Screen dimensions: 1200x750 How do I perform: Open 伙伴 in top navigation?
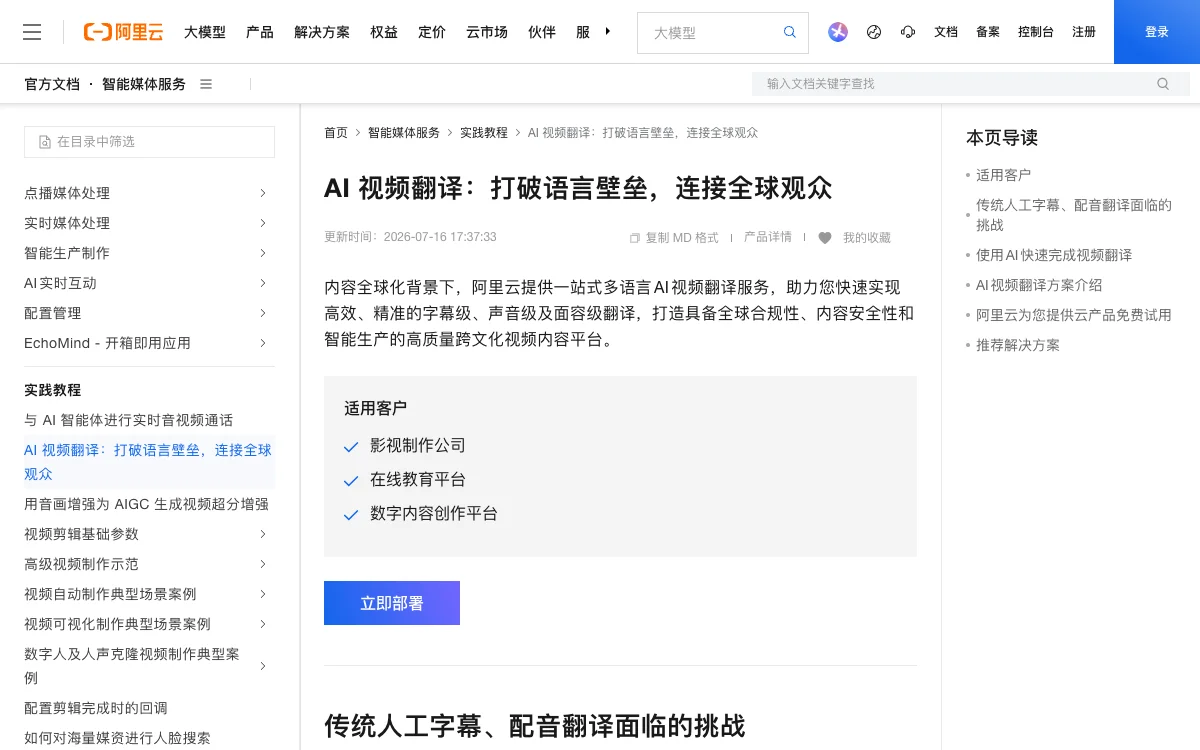pyautogui.click(x=542, y=32)
